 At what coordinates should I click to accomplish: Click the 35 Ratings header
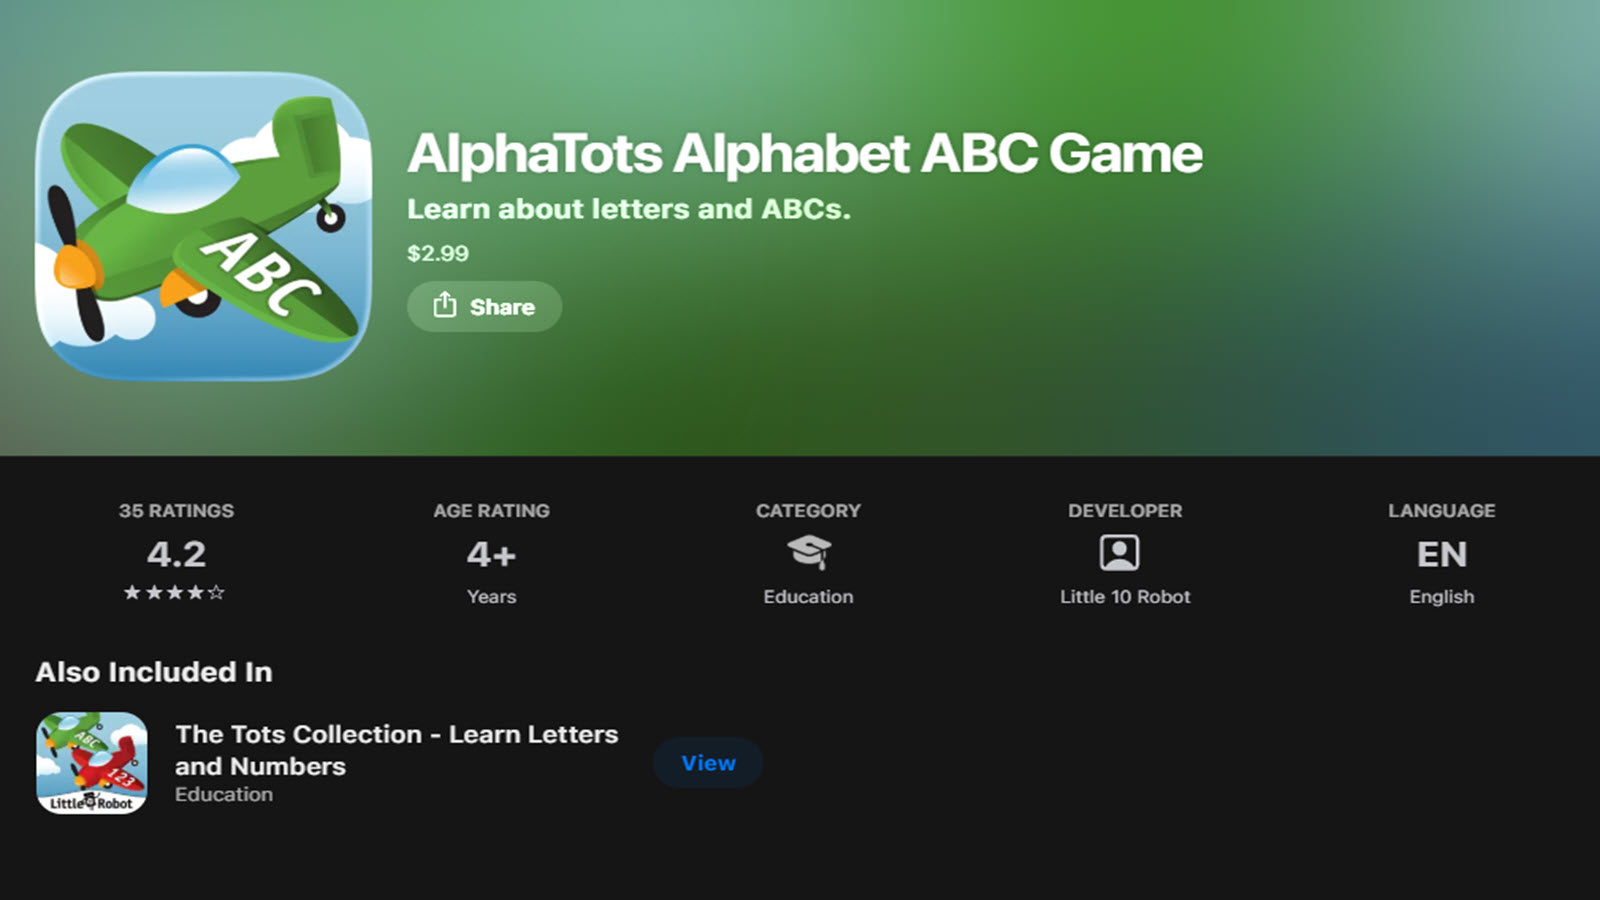click(x=176, y=511)
